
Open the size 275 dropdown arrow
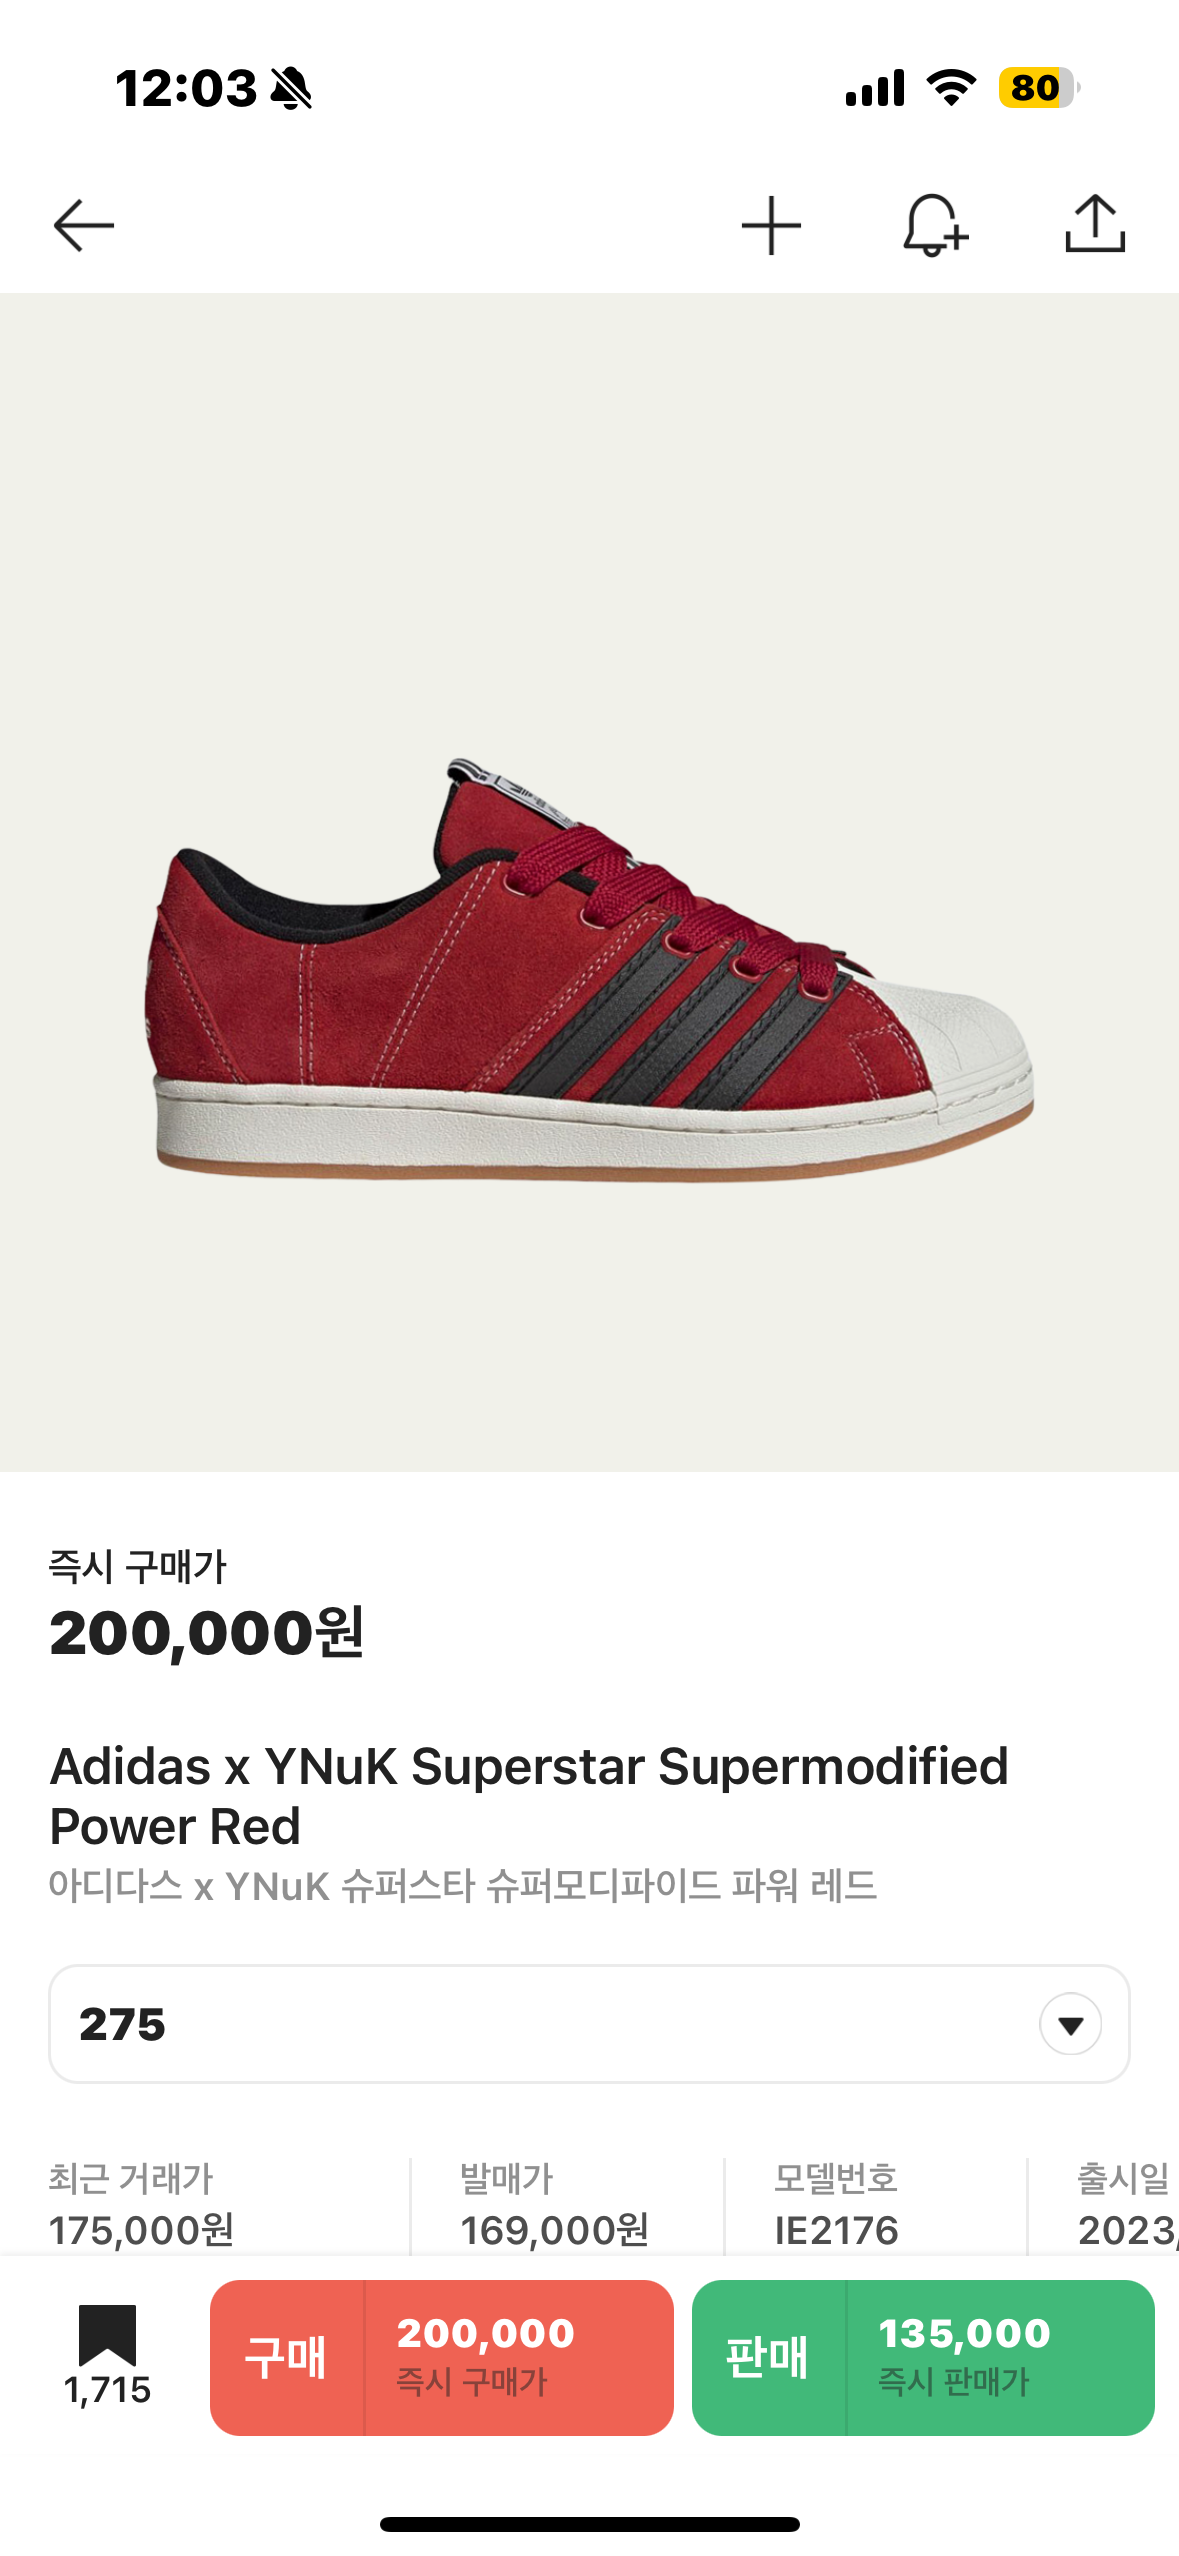click(x=1070, y=2024)
